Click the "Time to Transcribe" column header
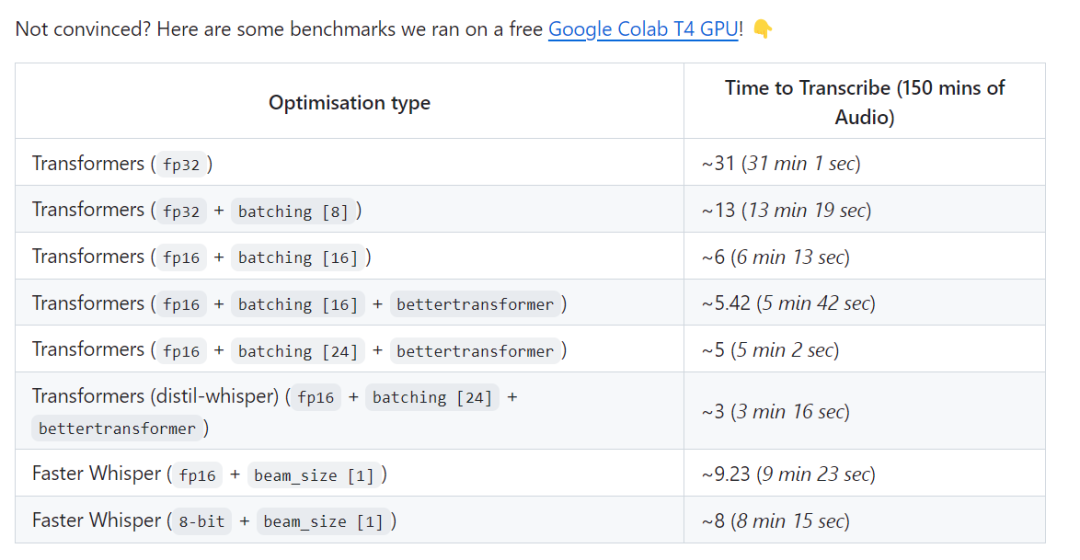 click(x=864, y=102)
